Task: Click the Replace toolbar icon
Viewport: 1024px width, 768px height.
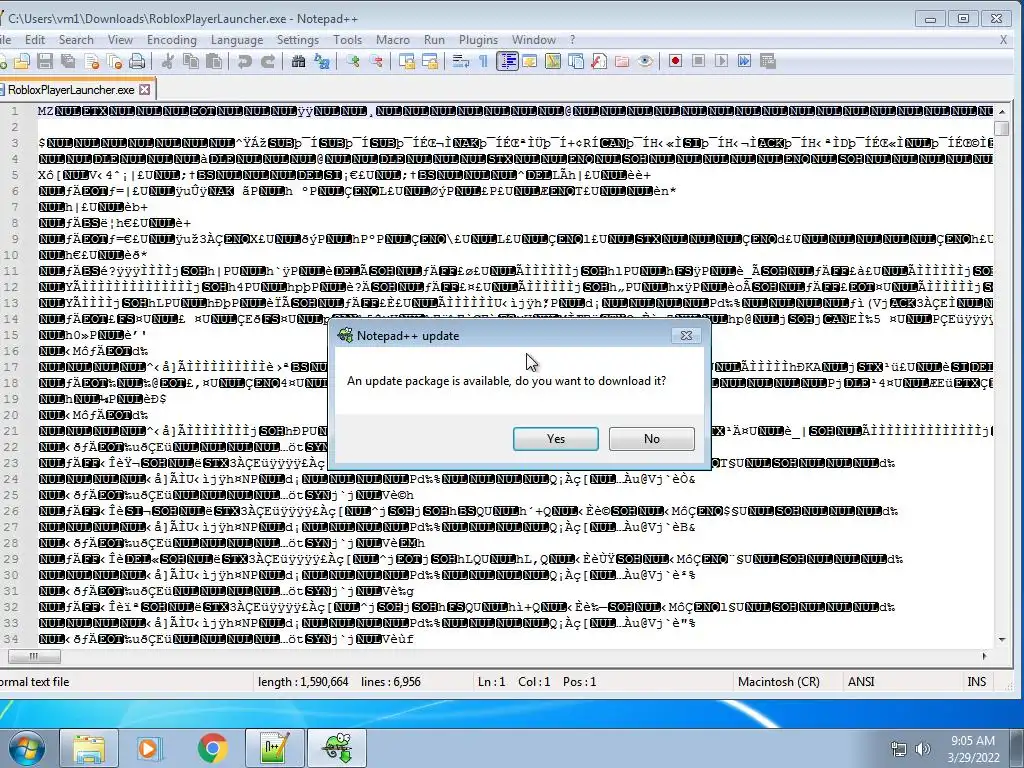Action: click(x=321, y=61)
